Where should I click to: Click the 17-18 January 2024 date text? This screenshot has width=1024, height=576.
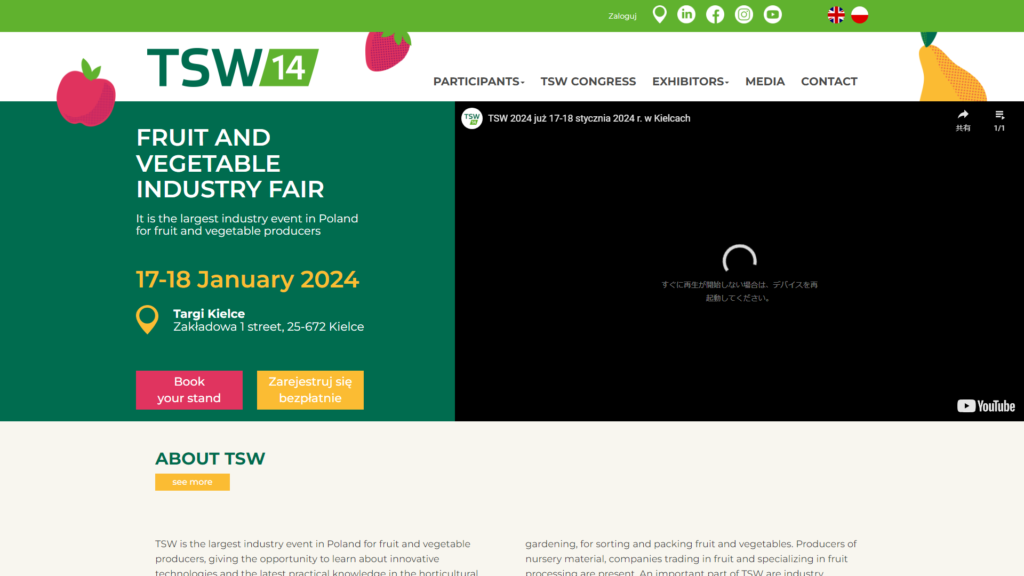pos(248,280)
